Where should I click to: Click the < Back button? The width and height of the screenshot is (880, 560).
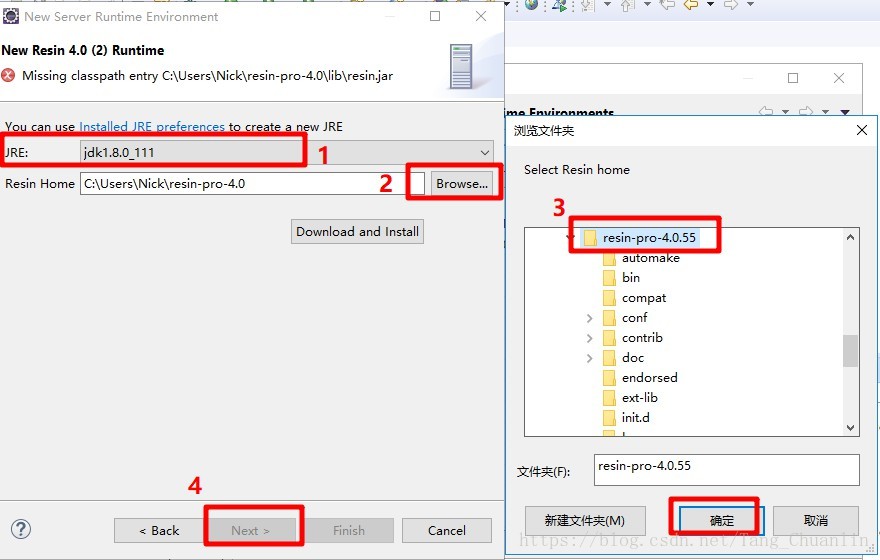point(159,530)
